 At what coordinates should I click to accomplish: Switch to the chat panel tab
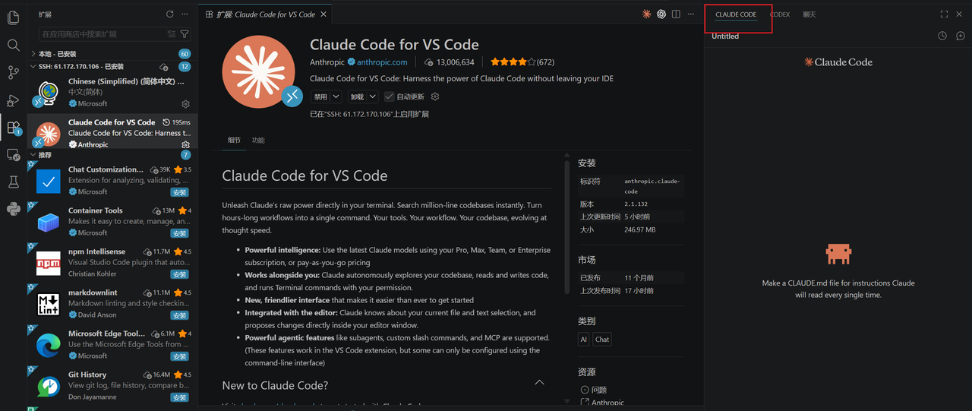809,14
